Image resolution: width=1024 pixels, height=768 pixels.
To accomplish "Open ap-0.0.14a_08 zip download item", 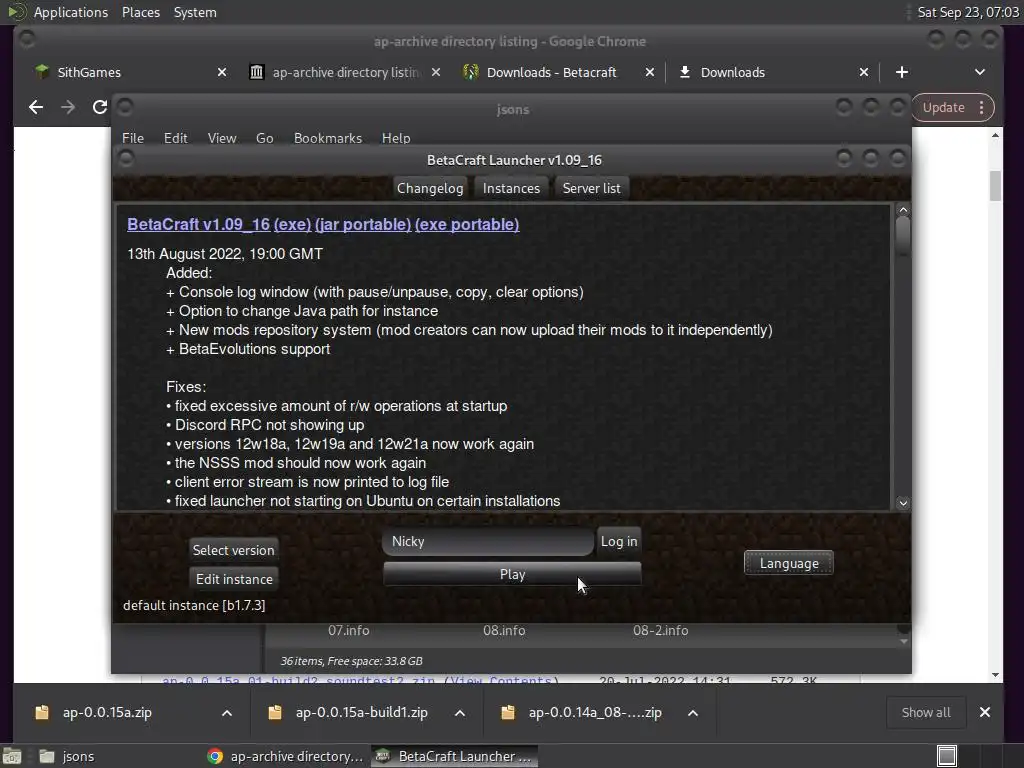I will pyautogui.click(x=594, y=712).
